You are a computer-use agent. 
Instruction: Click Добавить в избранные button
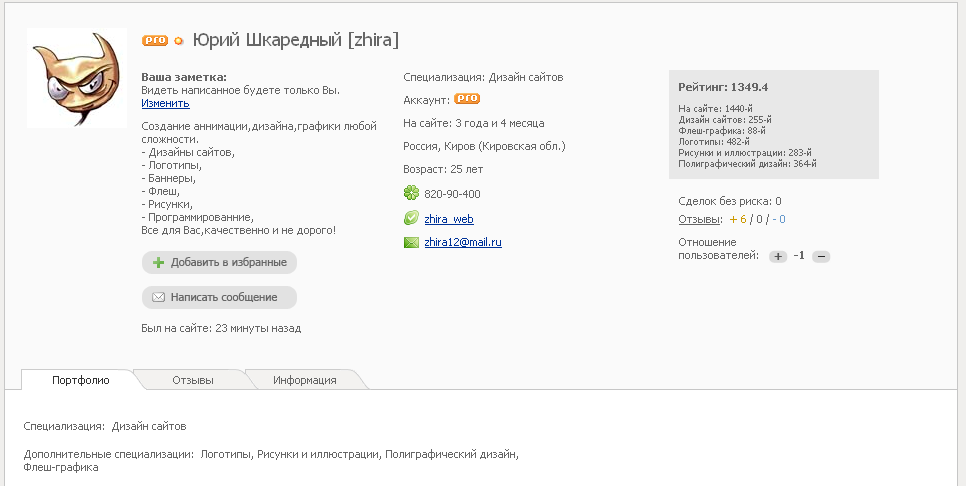[x=220, y=262]
